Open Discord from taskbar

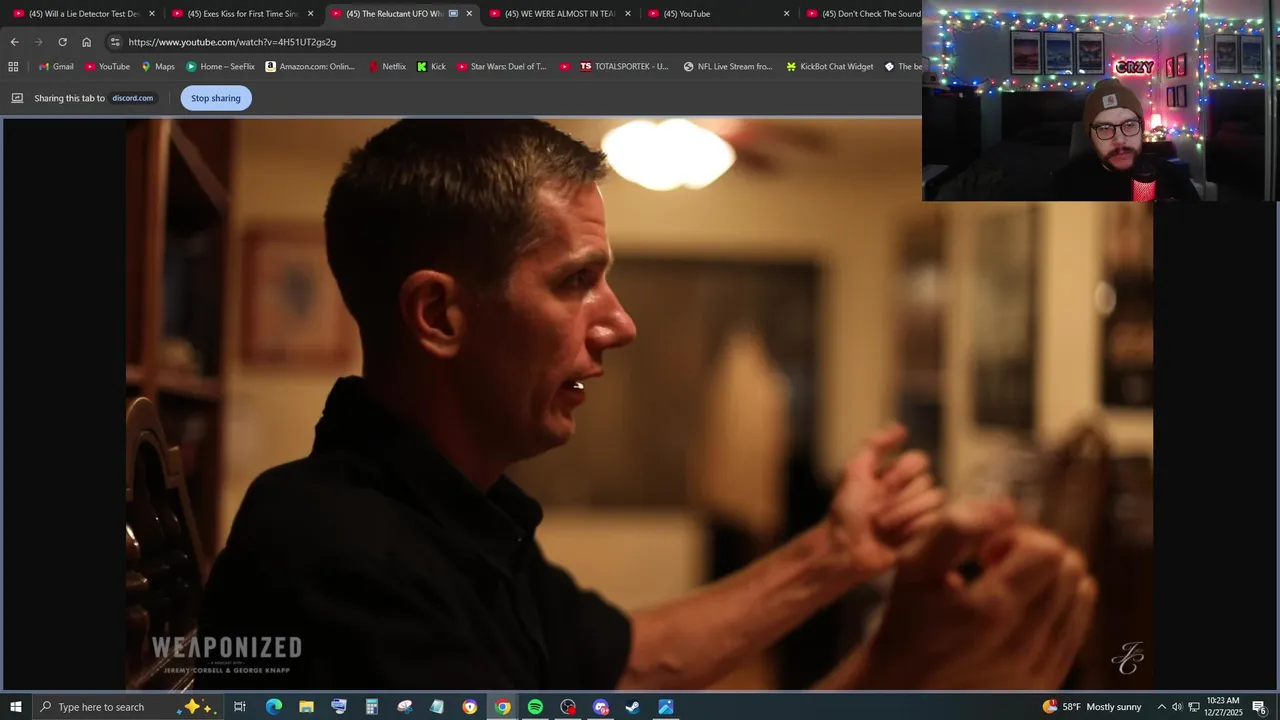[601, 707]
